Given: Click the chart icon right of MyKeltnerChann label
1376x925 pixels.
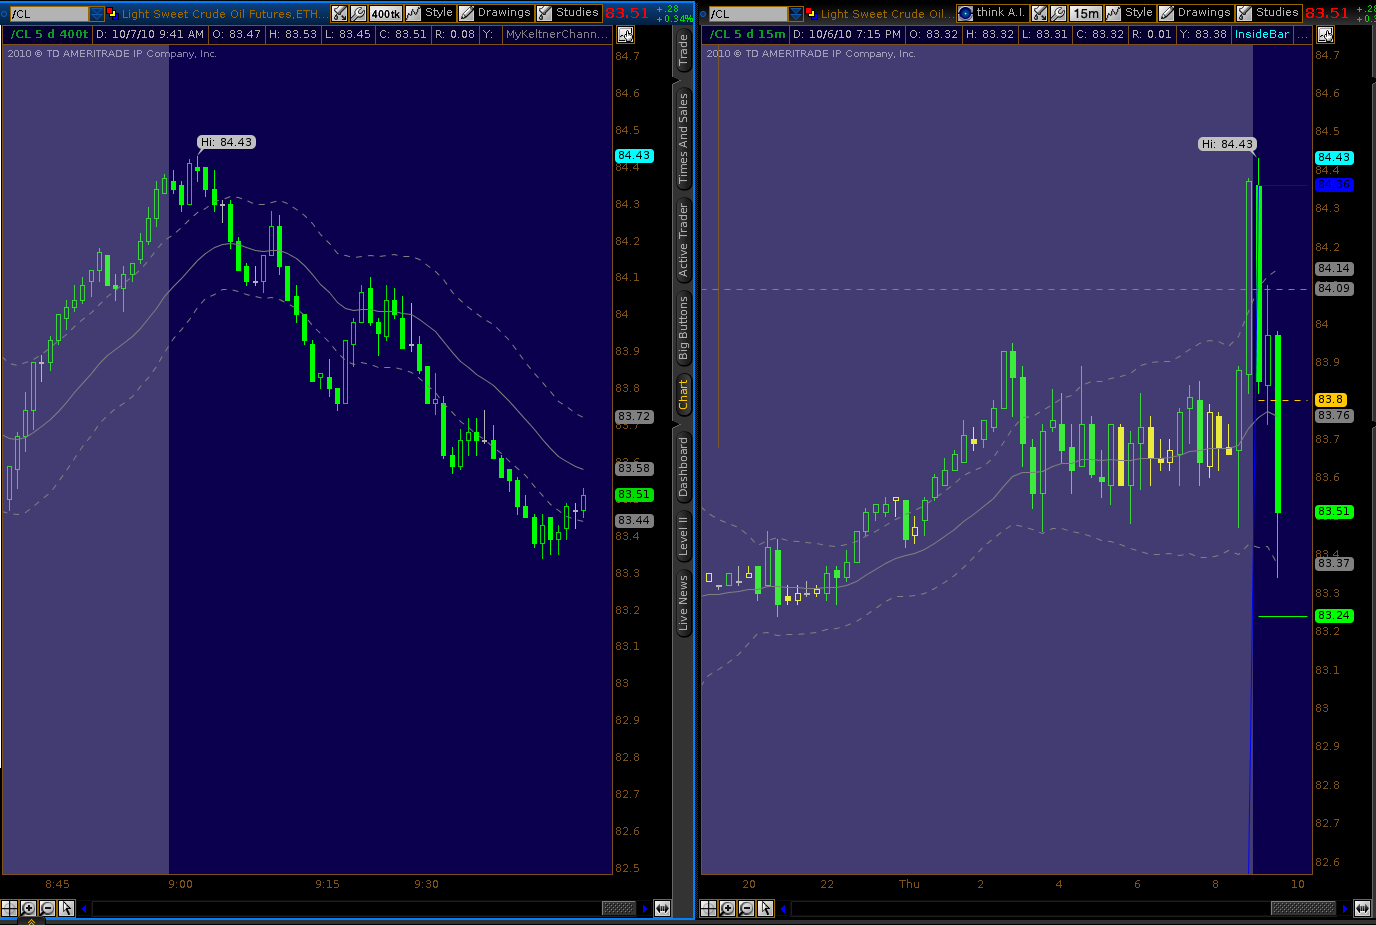Looking at the screenshot, I should click(x=625, y=34).
